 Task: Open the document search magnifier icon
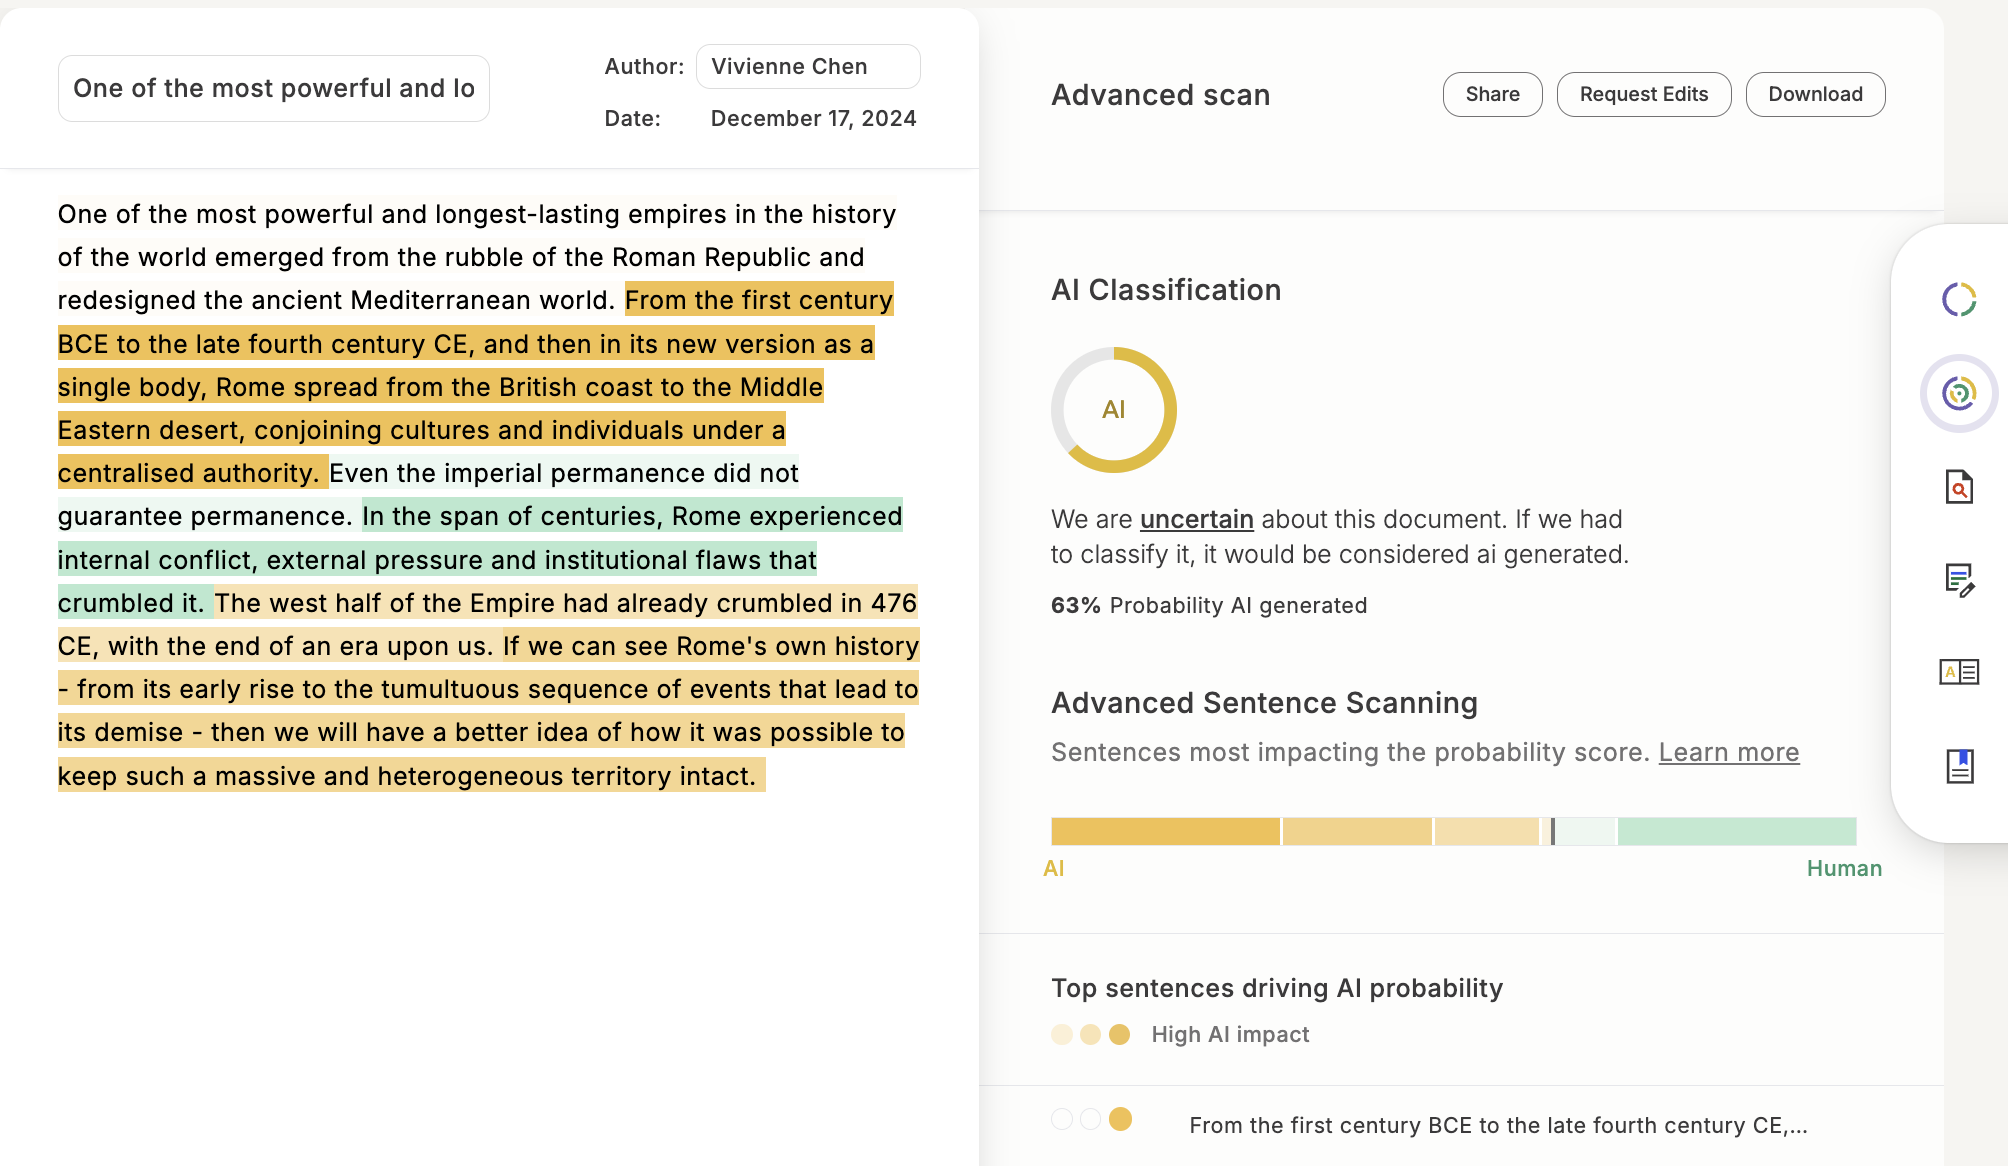pos(1959,487)
